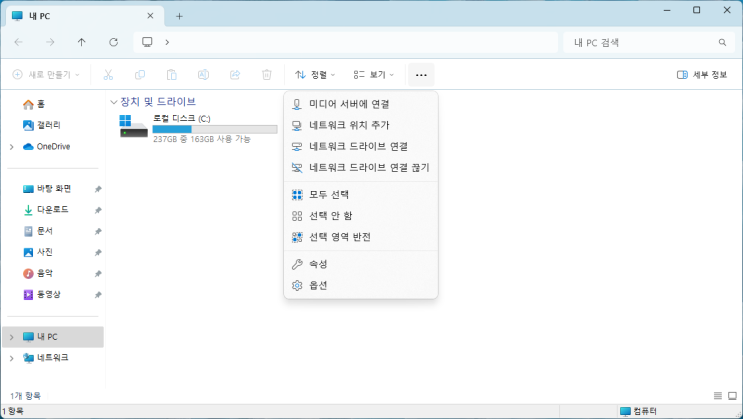The height and width of the screenshot is (419, 743).
Task: Click the 1개 항목 status text
Action: pos(26,395)
